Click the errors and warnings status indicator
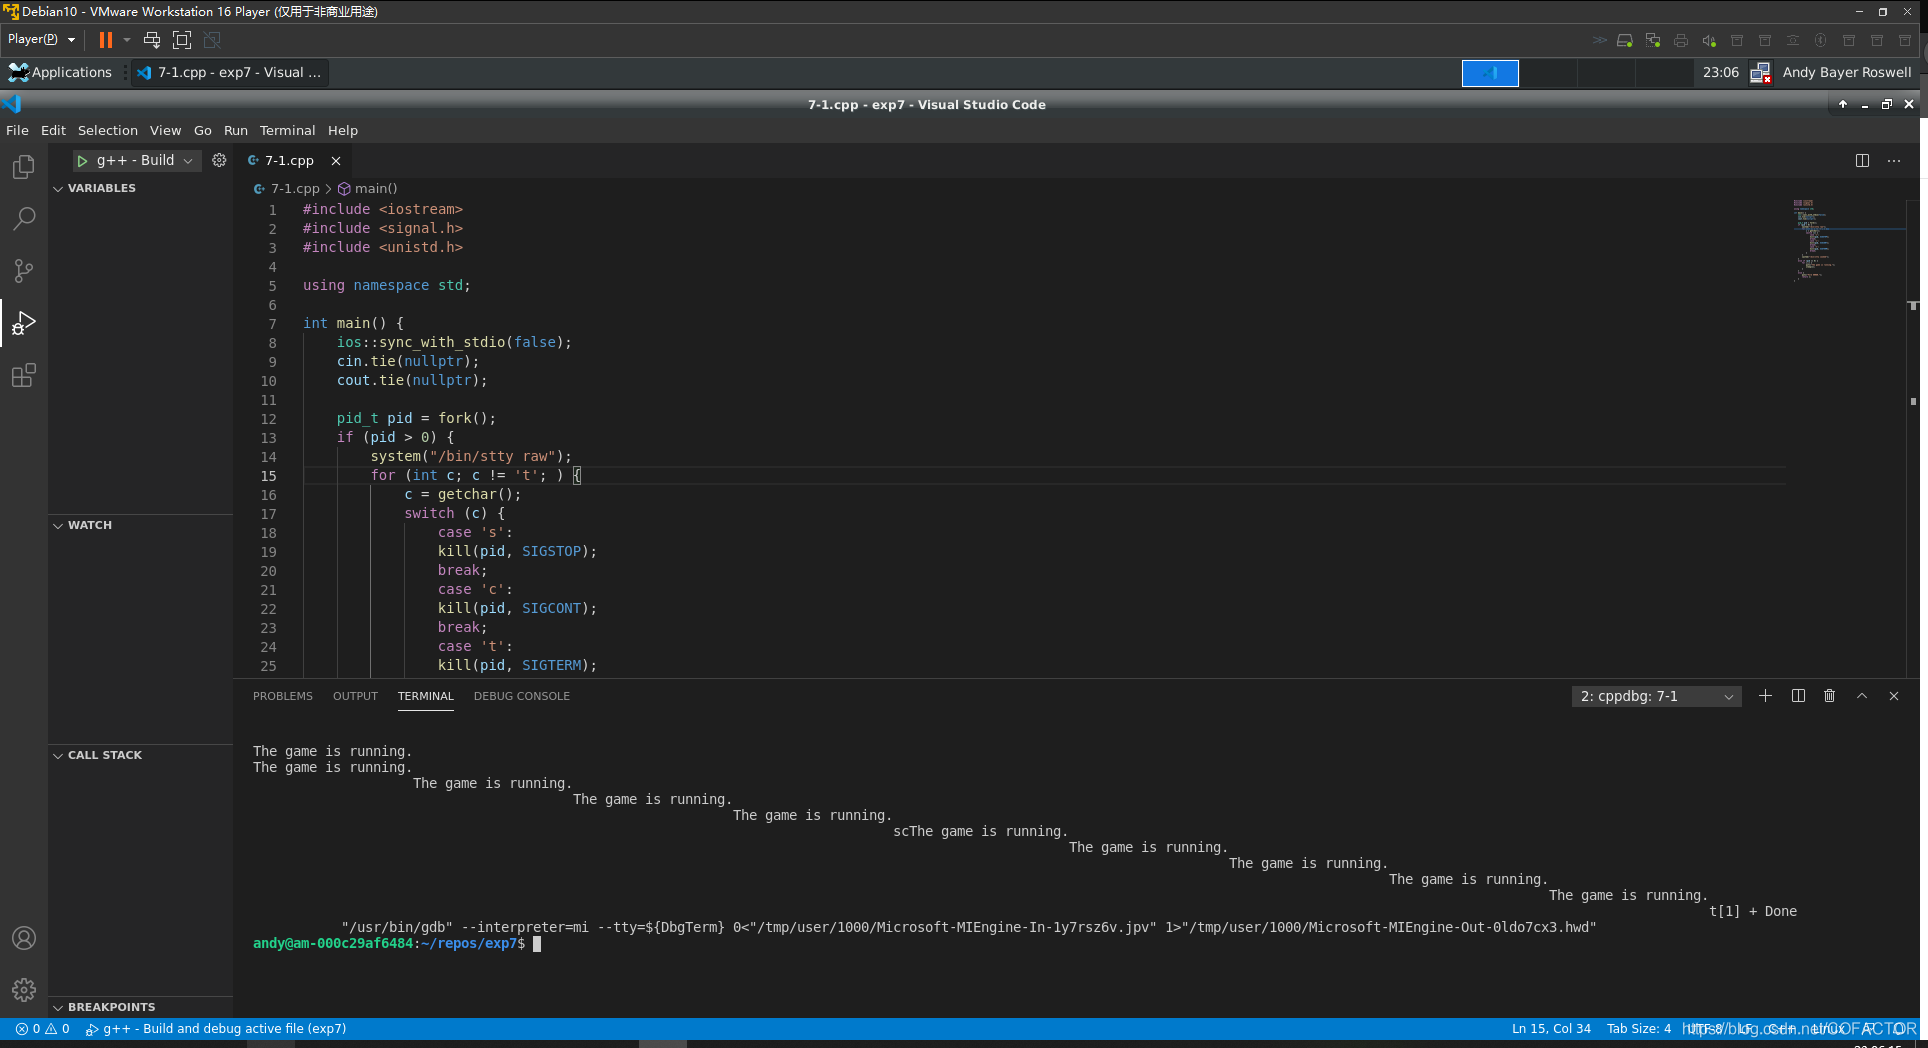 (42, 1028)
